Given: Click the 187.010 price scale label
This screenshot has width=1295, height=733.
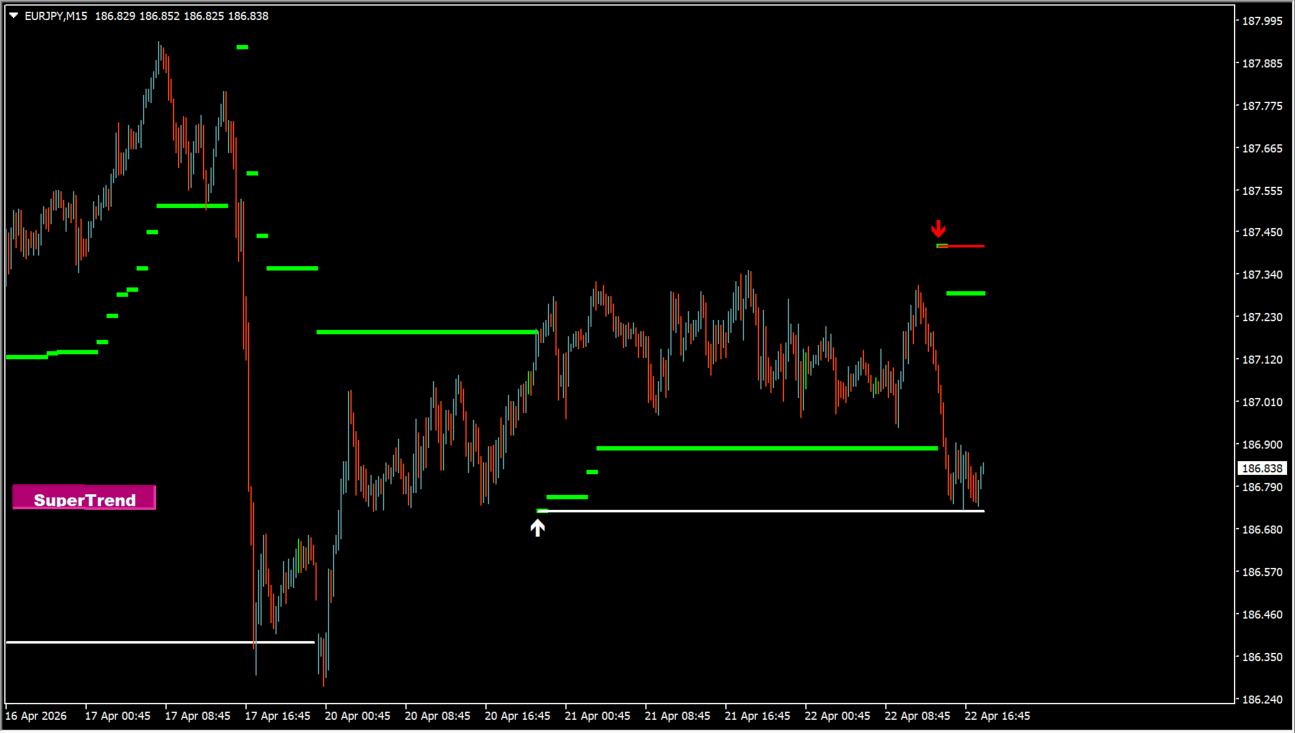Looking at the screenshot, I should coord(1261,402).
